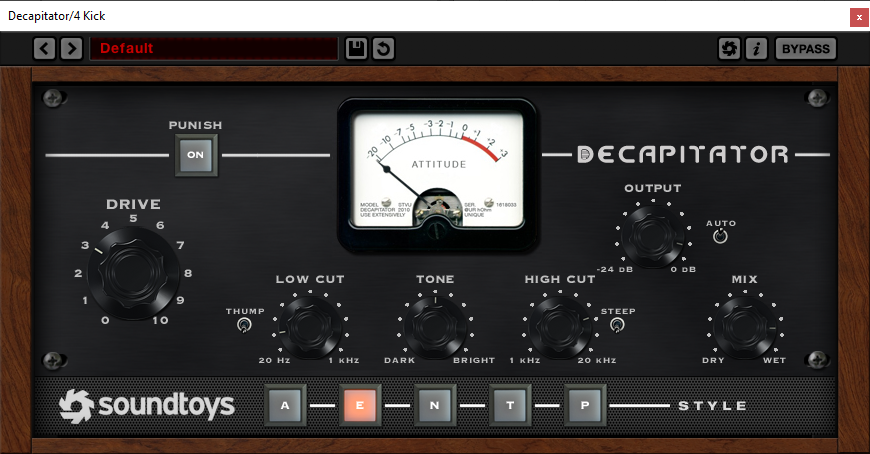Screen dimensions: 870x454
Task: Click the drive scale number 5
Action: tap(133, 218)
